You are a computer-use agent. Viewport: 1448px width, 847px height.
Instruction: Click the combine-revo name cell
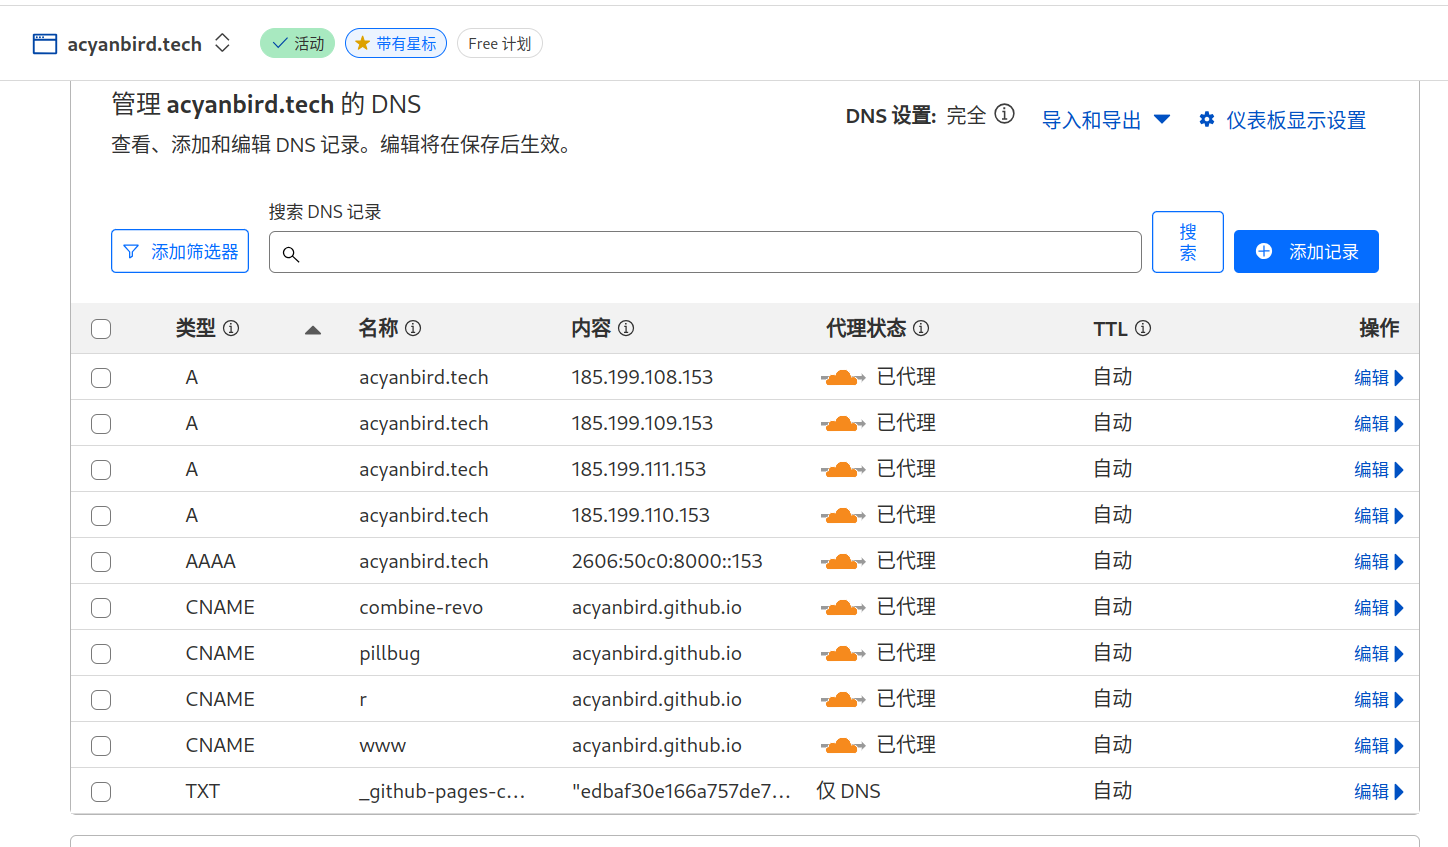click(421, 608)
